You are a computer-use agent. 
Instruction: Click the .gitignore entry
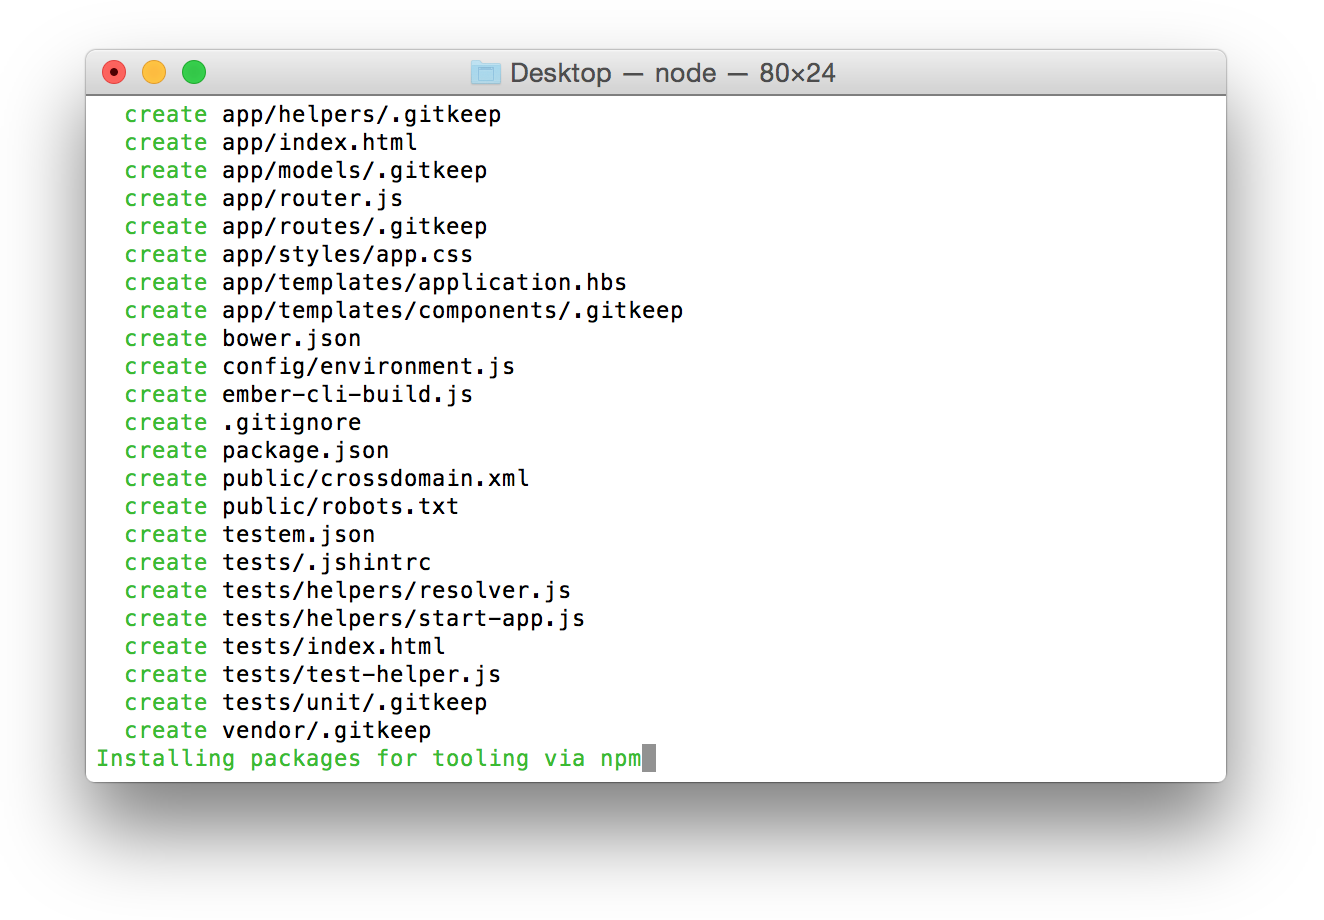(292, 422)
